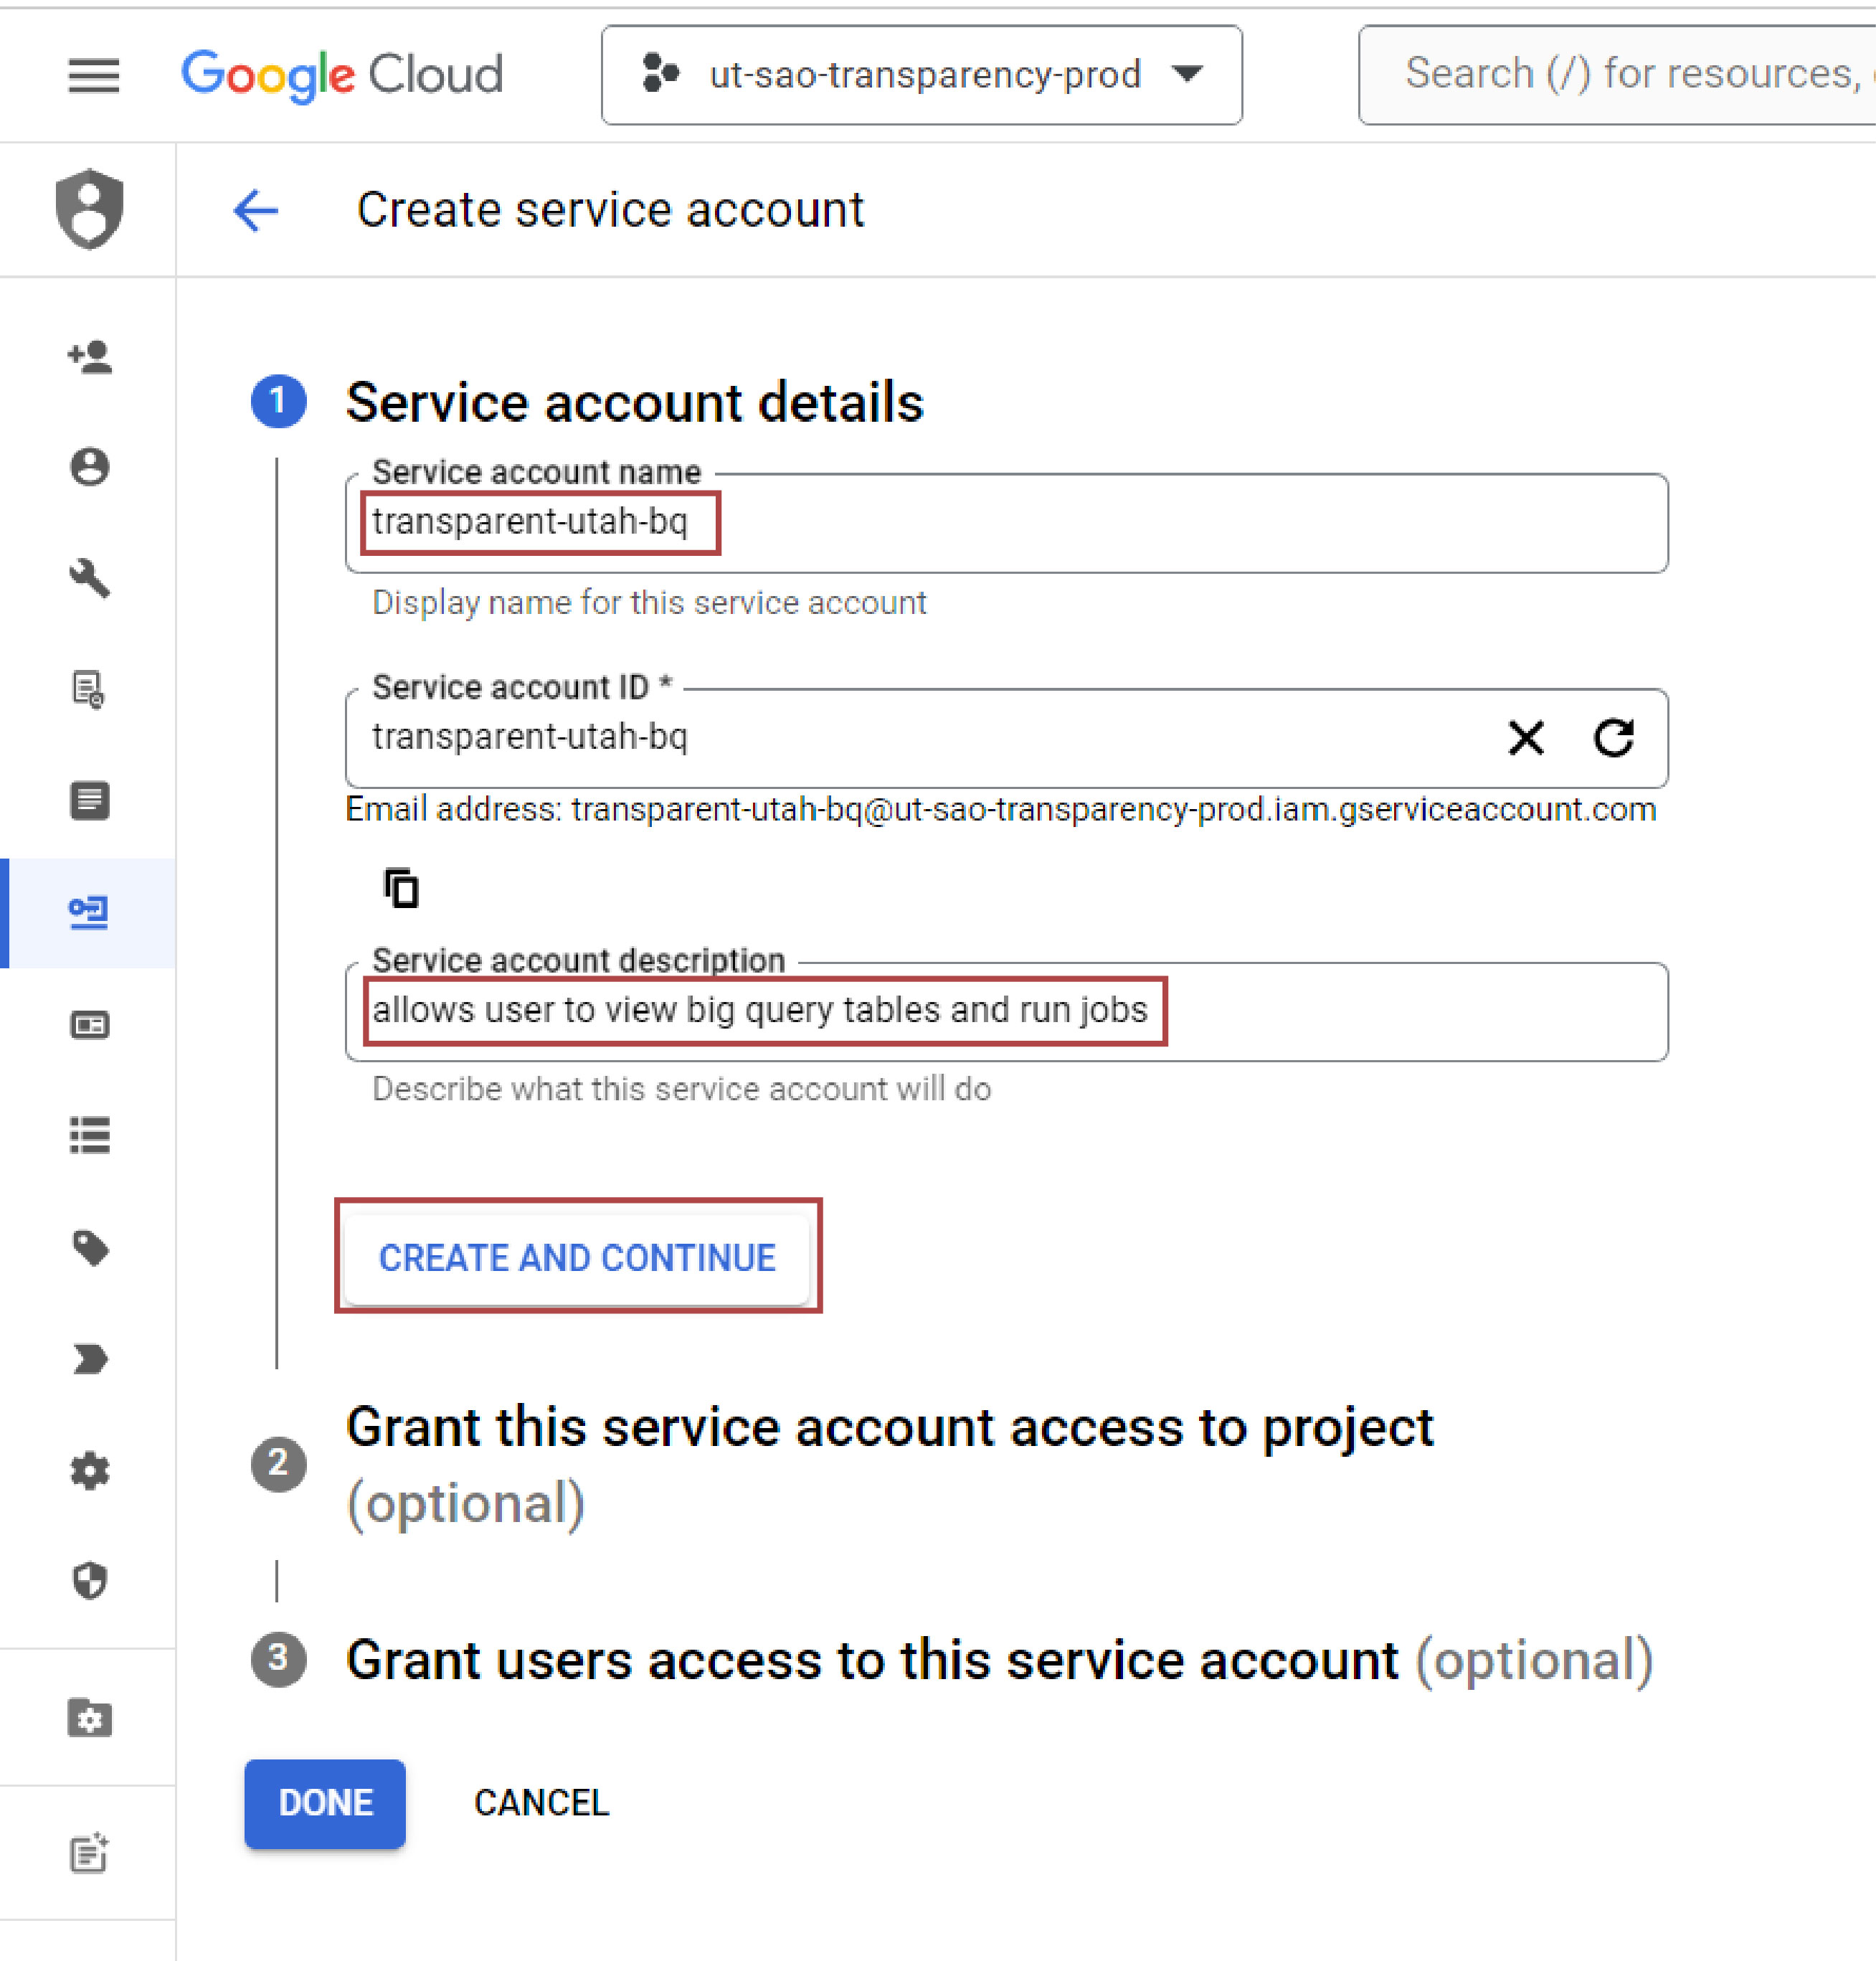
Task: Click the CANCEL button
Action: point(541,1802)
